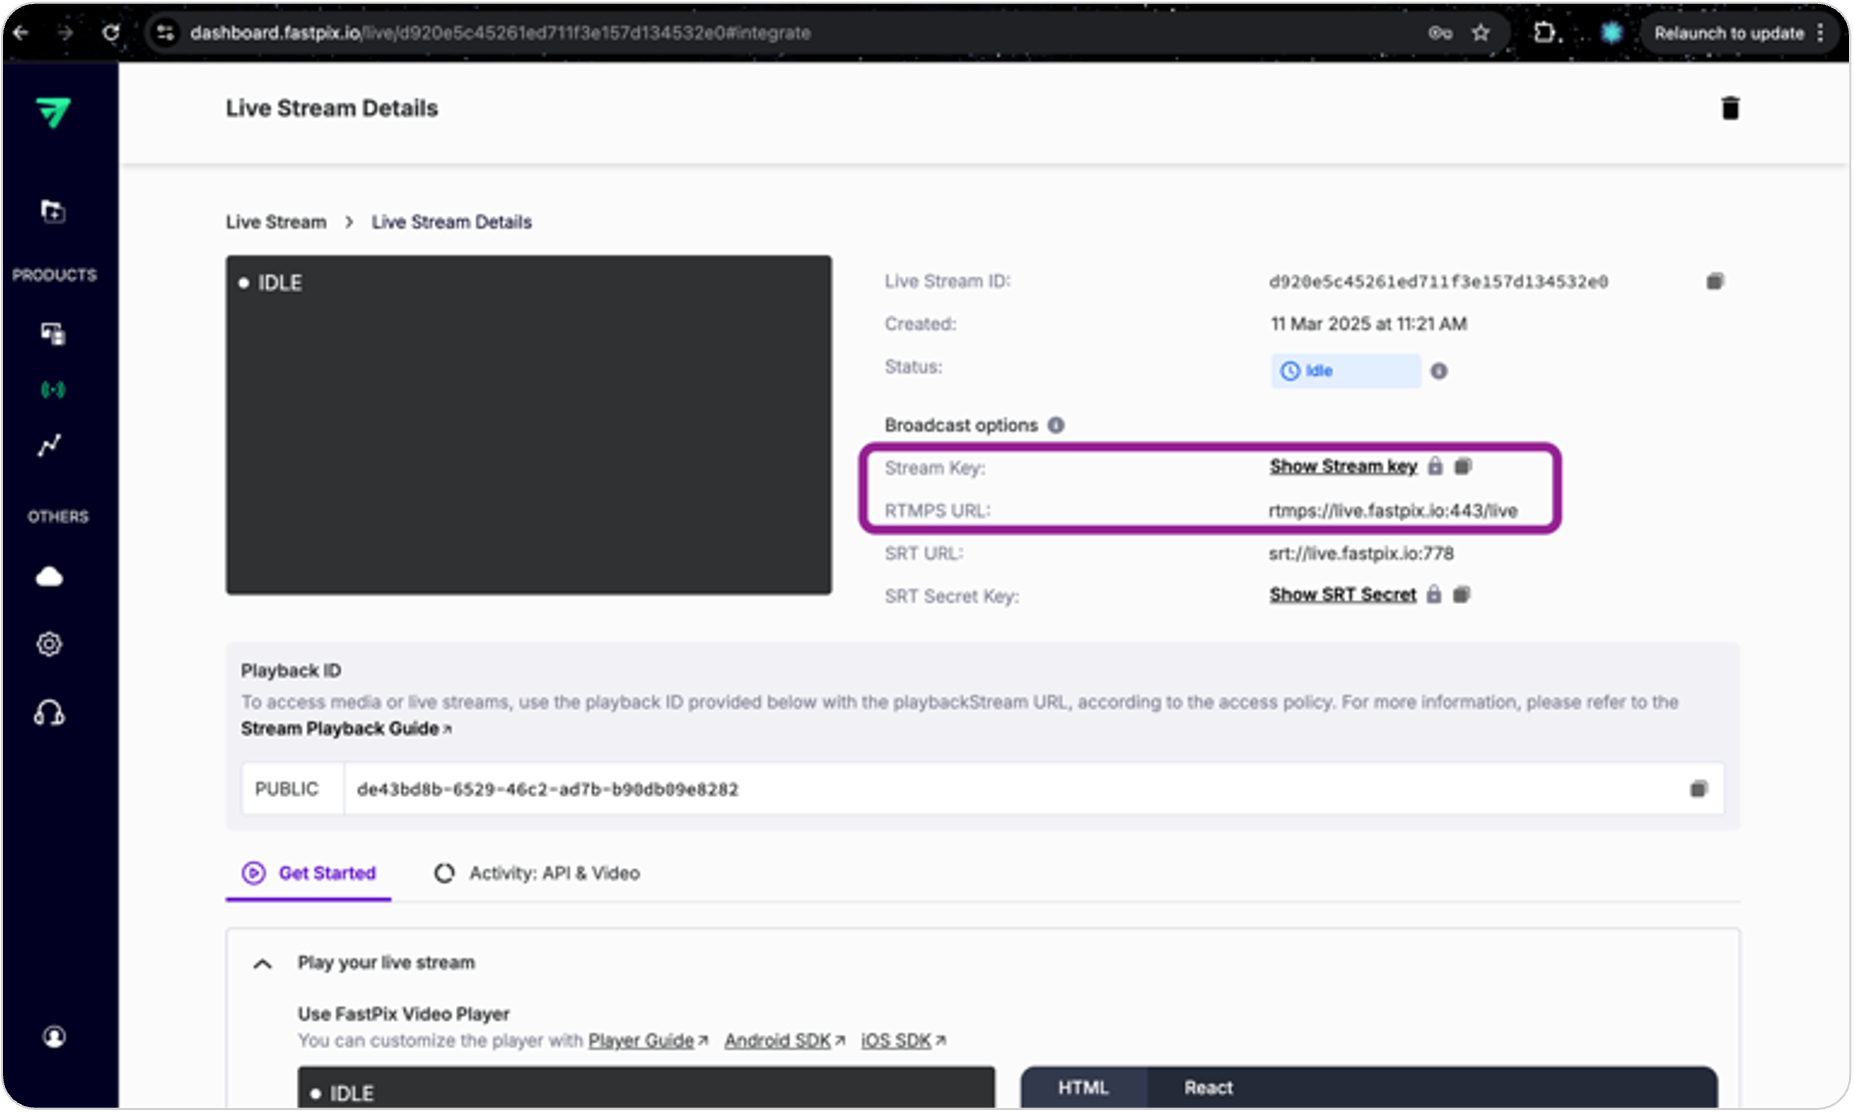Click the Idle status badge

tap(1345, 371)
